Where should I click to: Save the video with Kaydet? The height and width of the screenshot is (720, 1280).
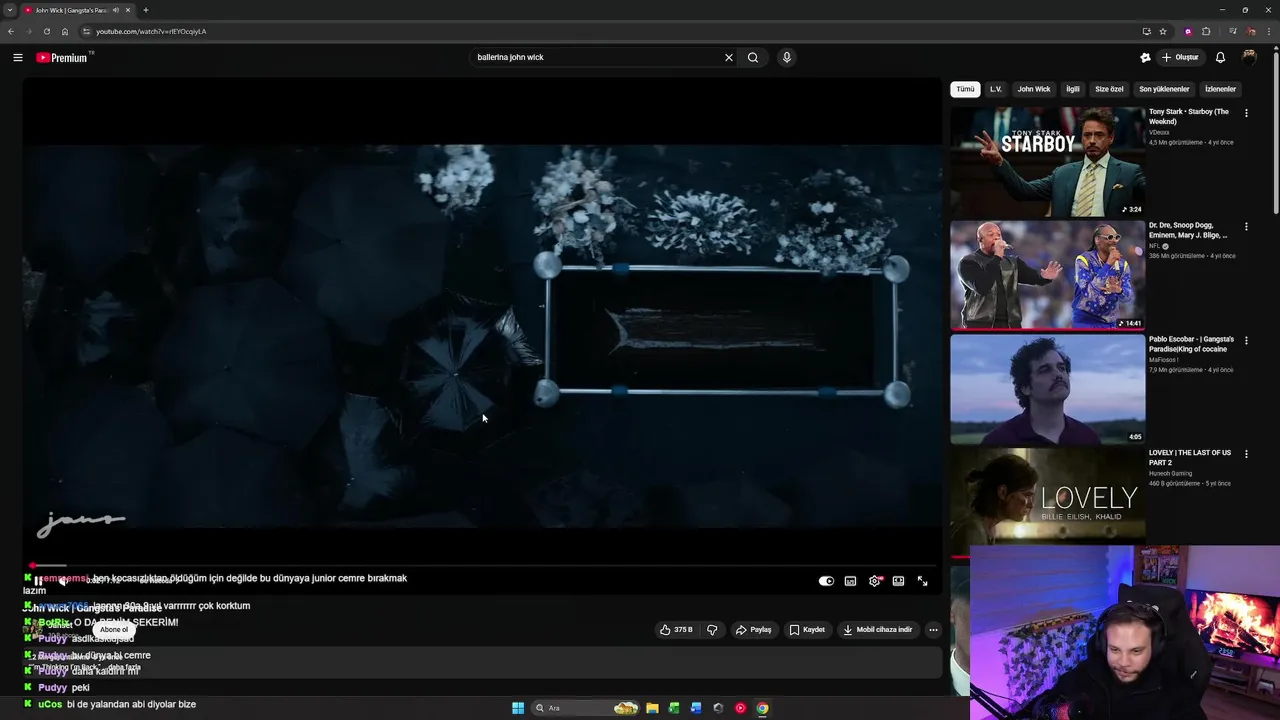click(807, 630)
